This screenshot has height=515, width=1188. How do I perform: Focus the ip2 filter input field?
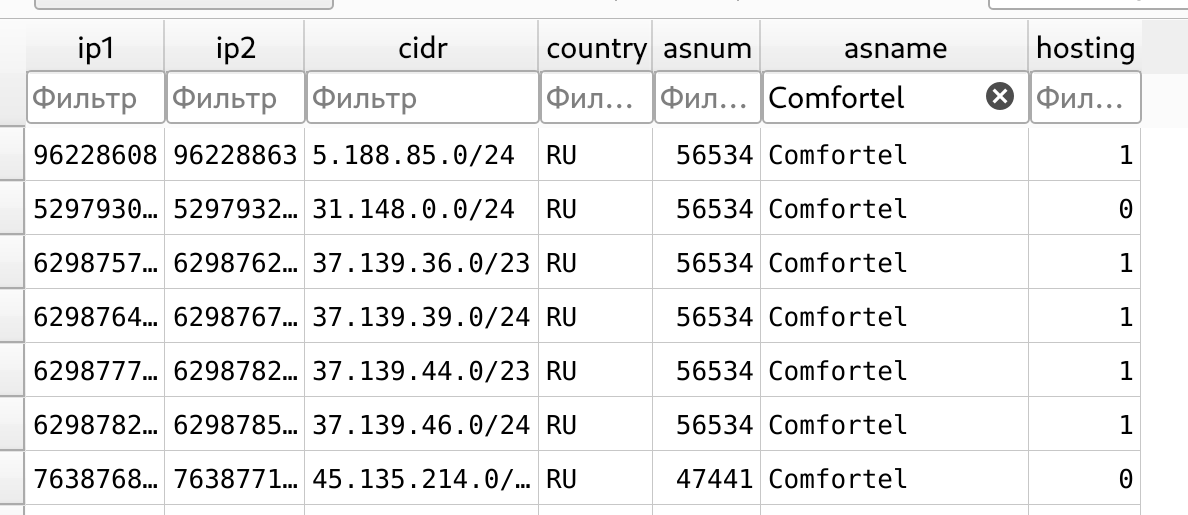(235, 98)
